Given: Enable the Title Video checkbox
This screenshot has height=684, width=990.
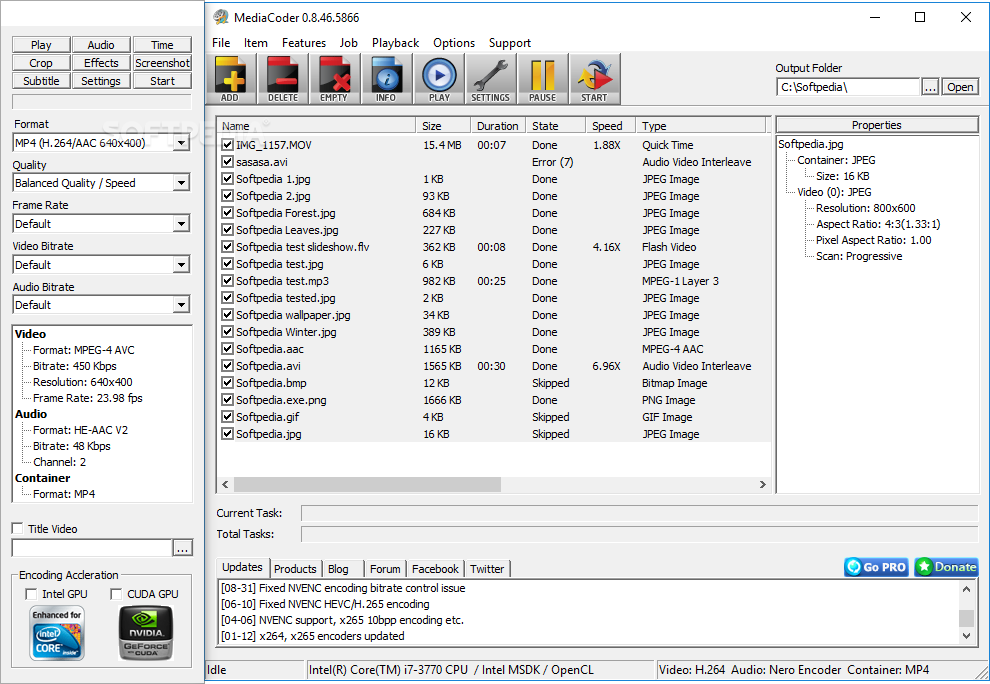Looking at the screenshot, I should pyautogui.click(x=18, y=529).
